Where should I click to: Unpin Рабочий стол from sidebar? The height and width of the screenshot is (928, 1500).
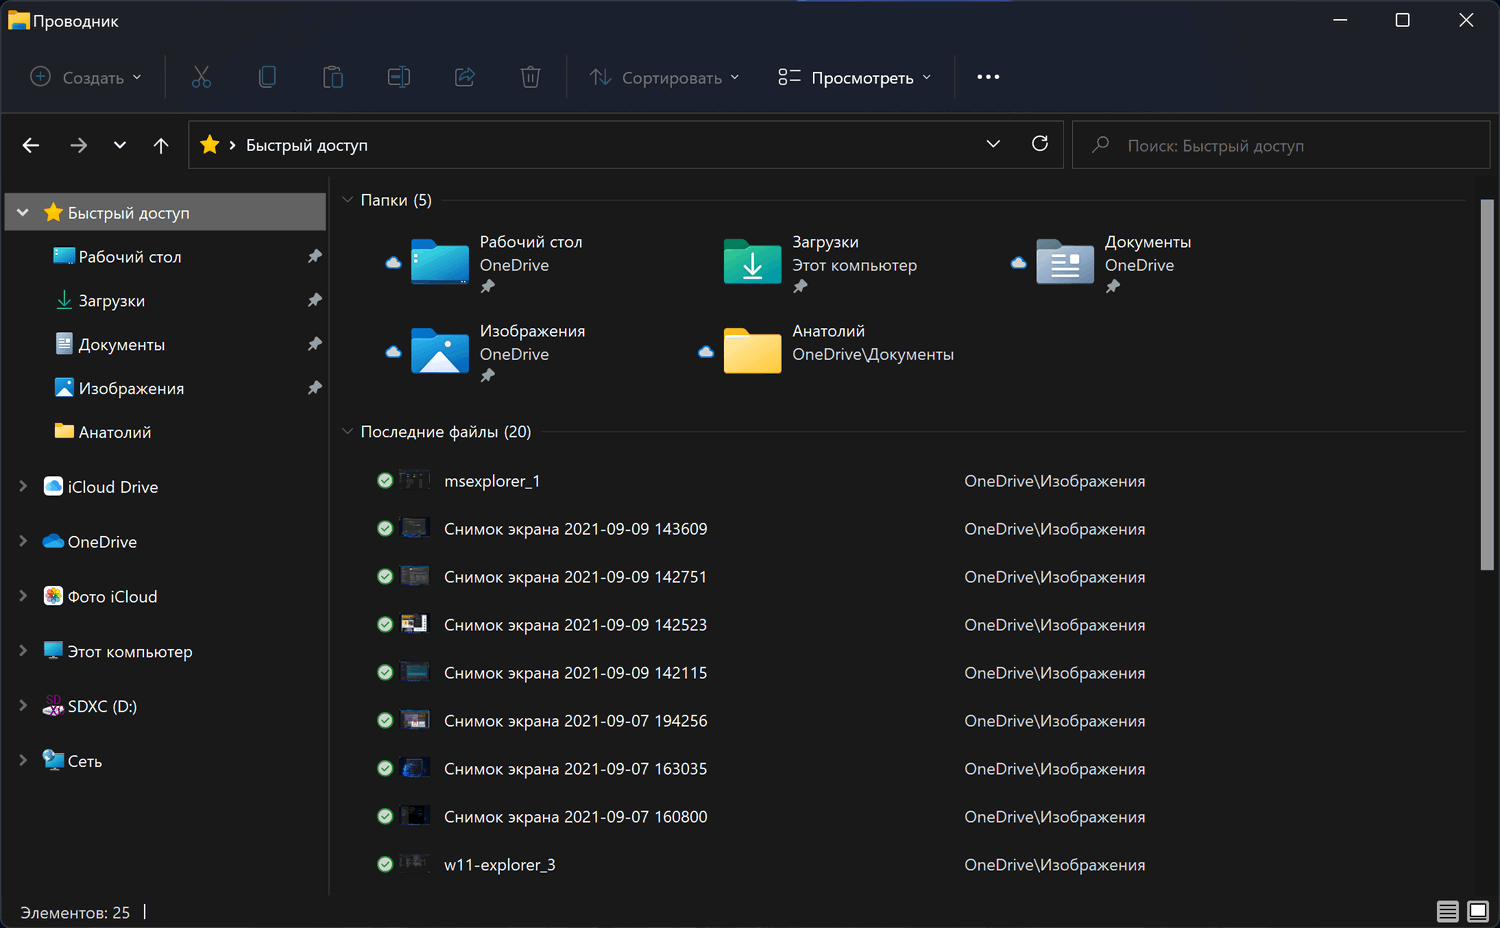point(314,256)
